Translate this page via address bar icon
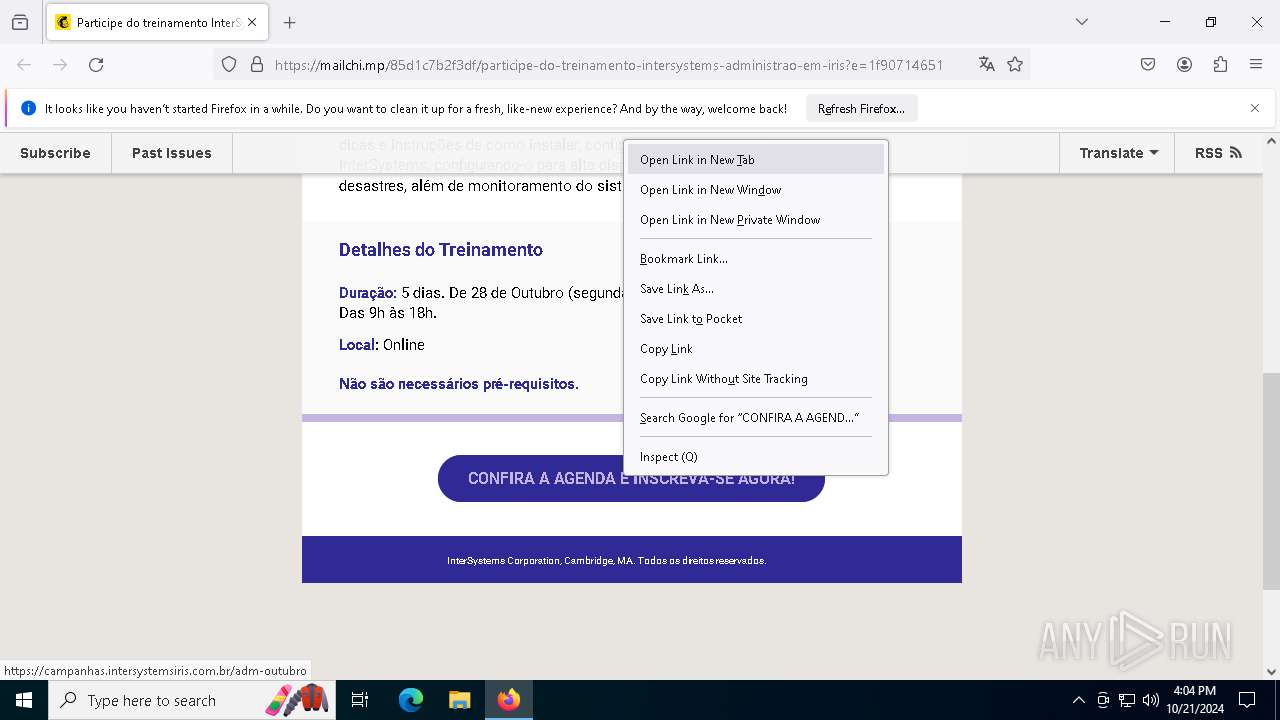1280x720 pixels. pos(987,64)
